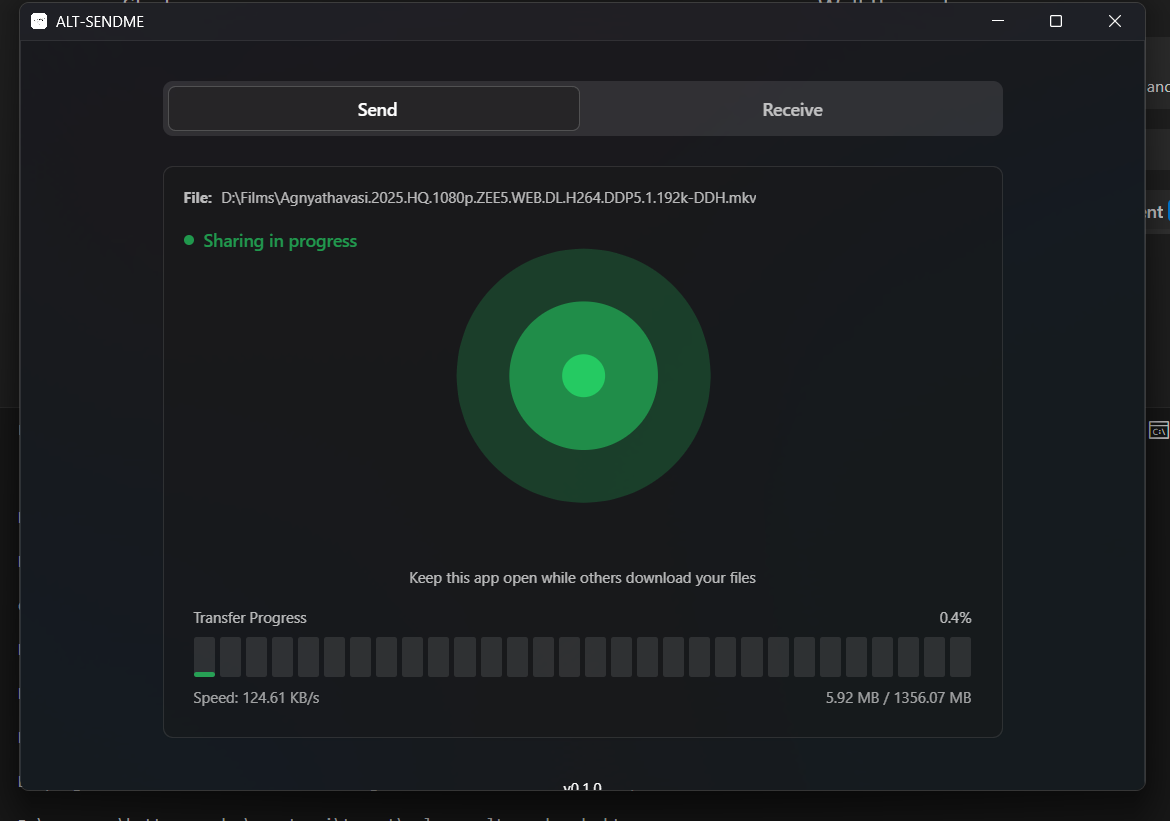
Task: Click the Keep this app open message
Action: coord(583,578)
